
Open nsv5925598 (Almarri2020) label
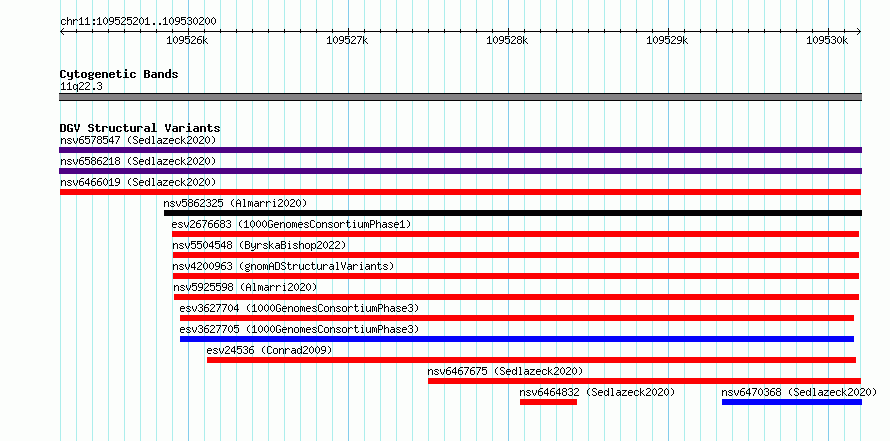click(245, 287)
